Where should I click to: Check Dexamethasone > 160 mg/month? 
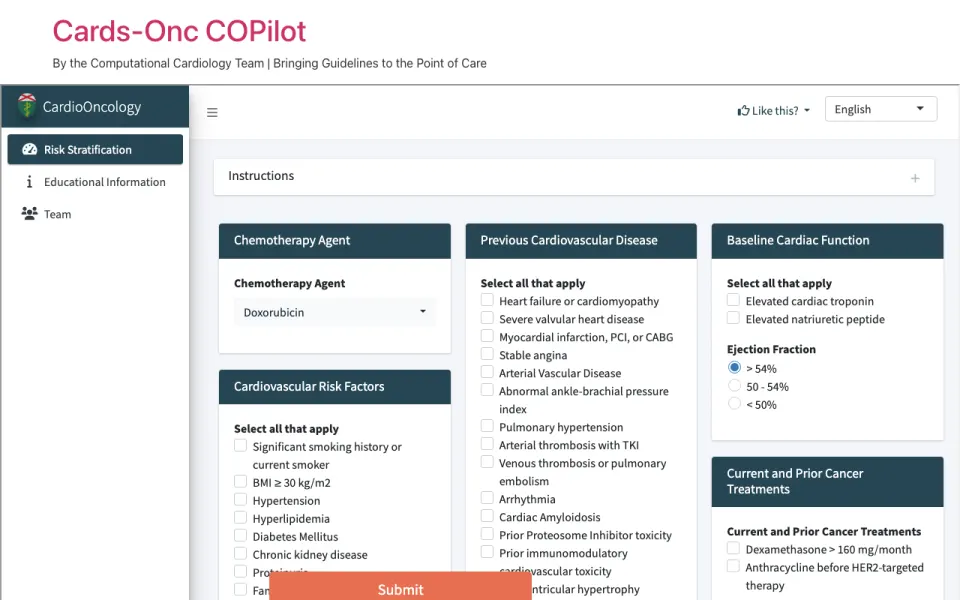coord(733,549)
